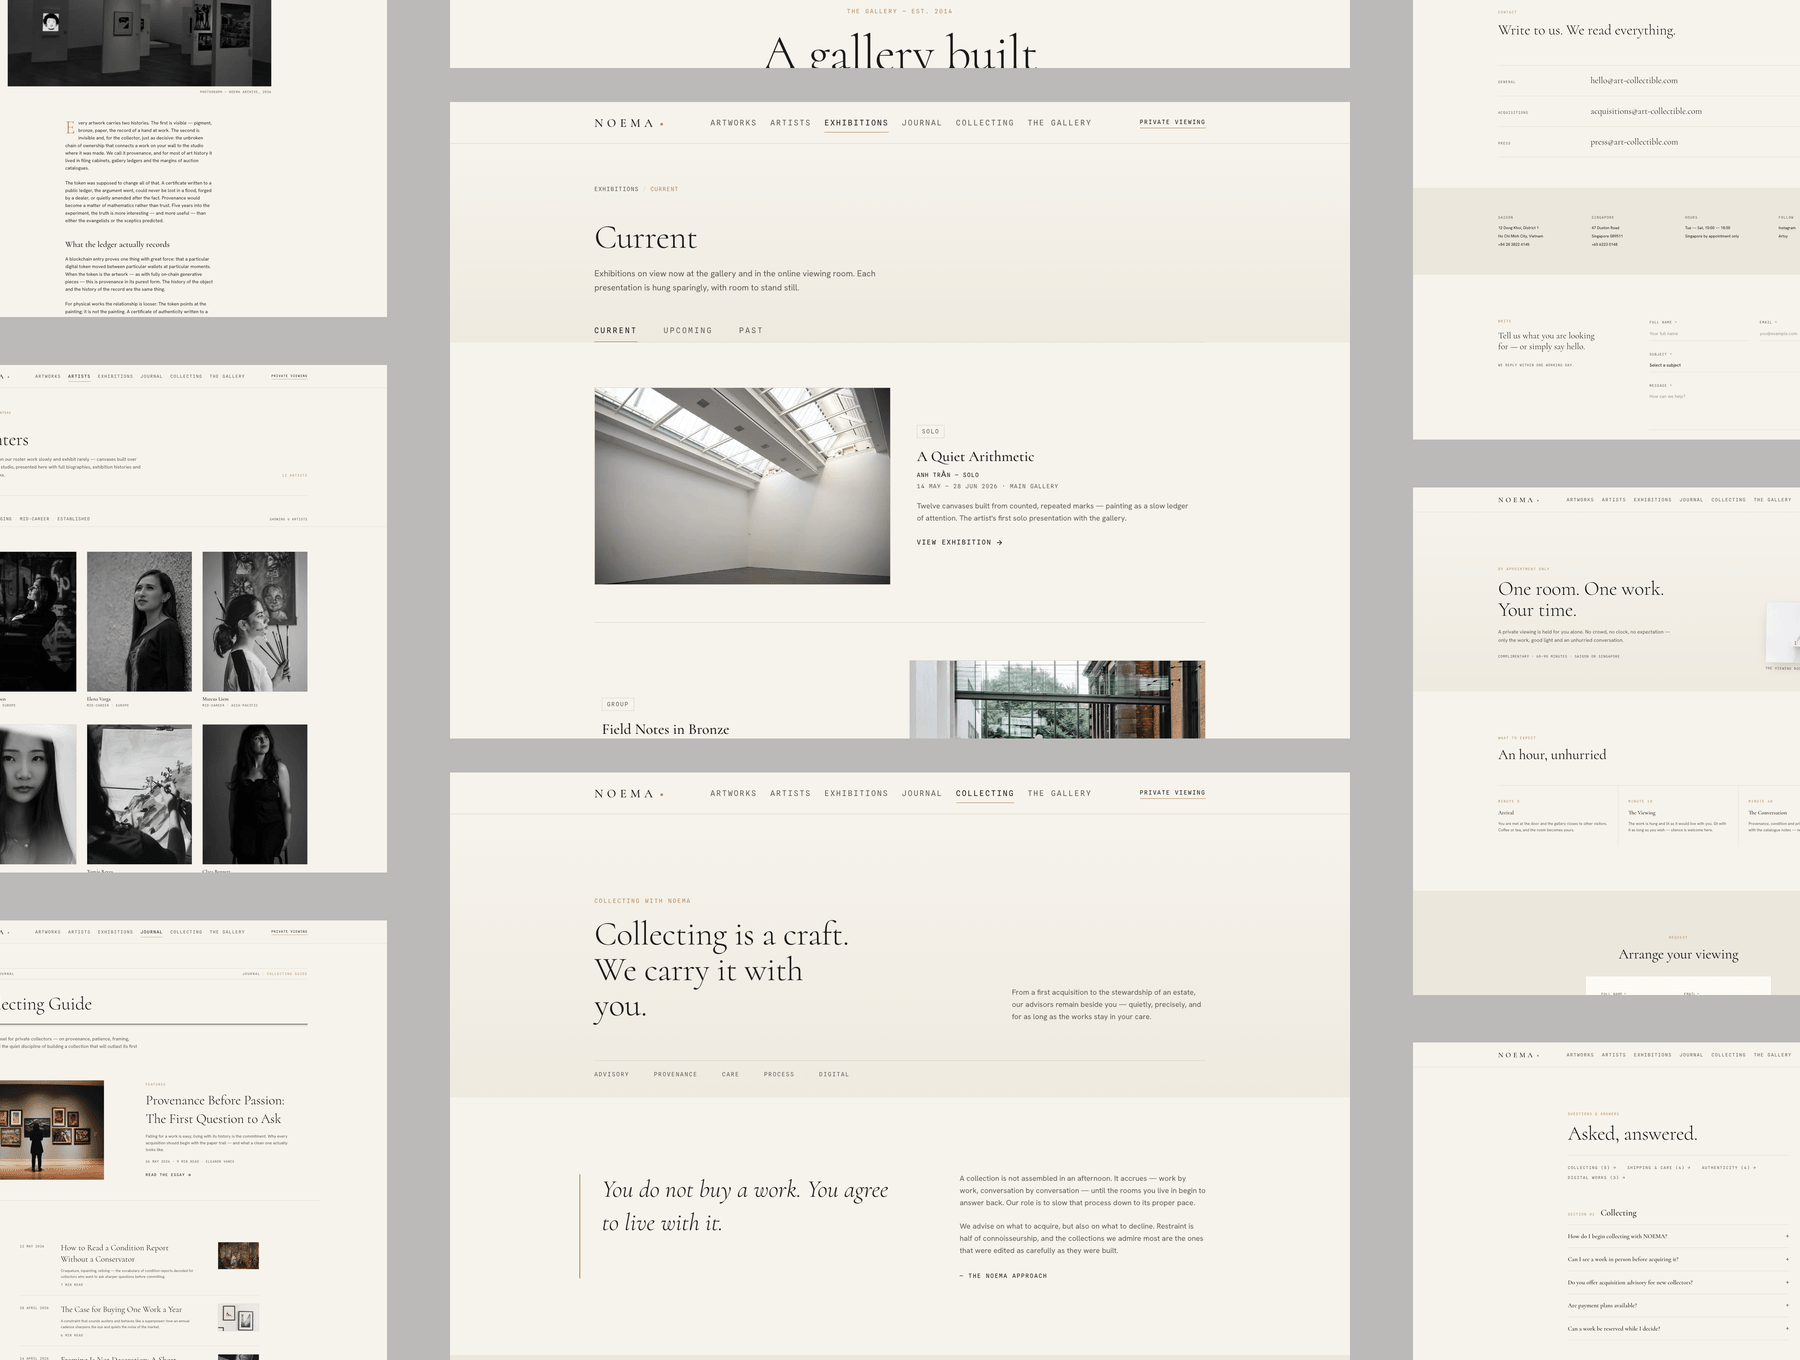Click the Instagram link in the contact page
Screen dimensions: 1800x1360
coord(1787,228)
